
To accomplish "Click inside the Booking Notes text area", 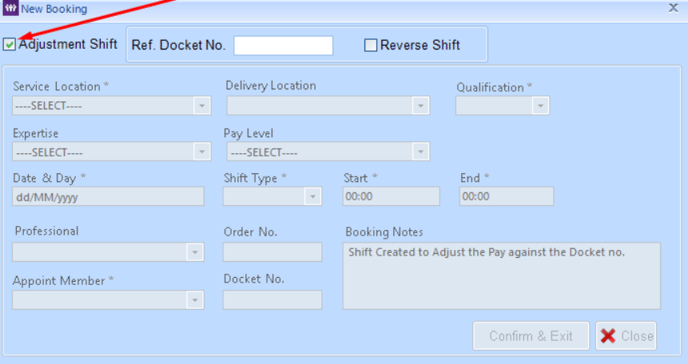I will (x=502, y=276).
